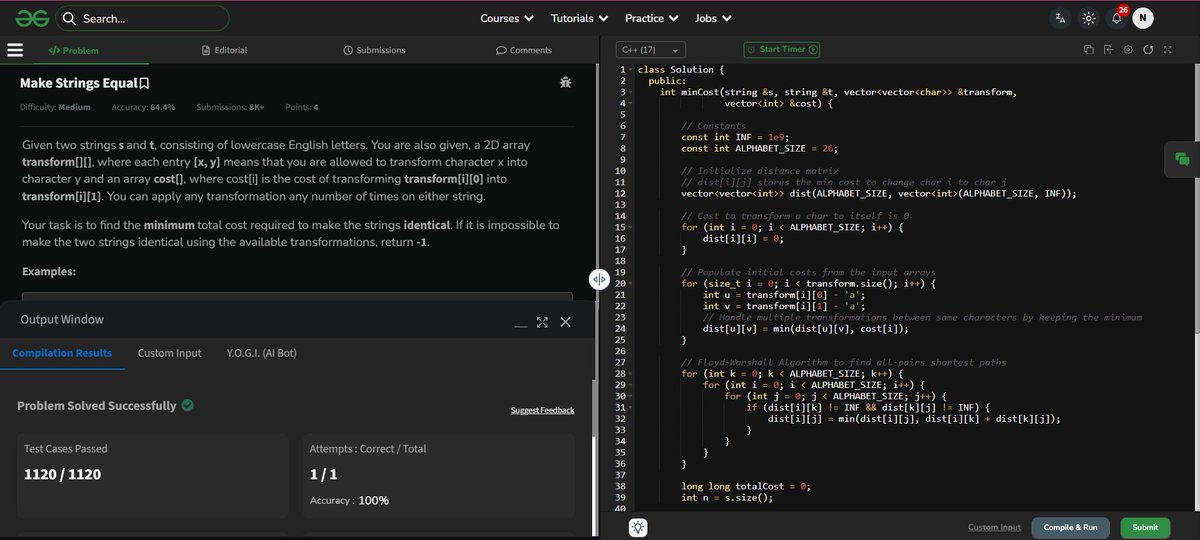Click the 'Accuracy: 64.4%' label
Screen dimensions: 1200x540
tap(143, 107)
